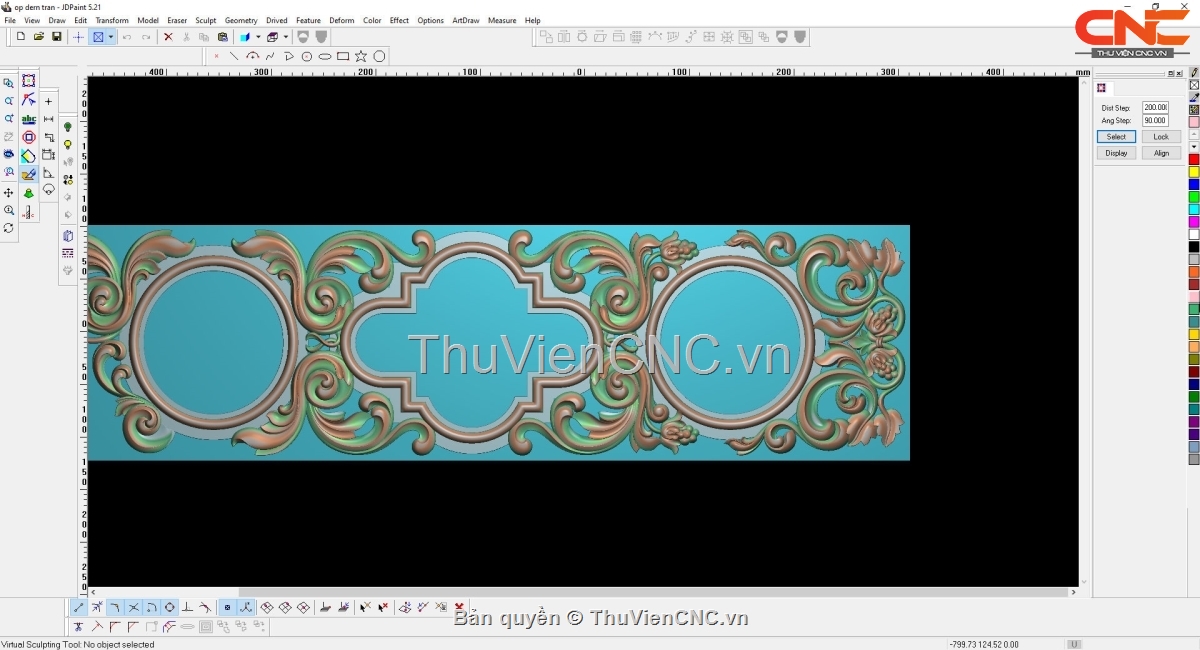Click the star shape drawing tool
This screenshot has height=650, width=1200.
tap(361, 57)
